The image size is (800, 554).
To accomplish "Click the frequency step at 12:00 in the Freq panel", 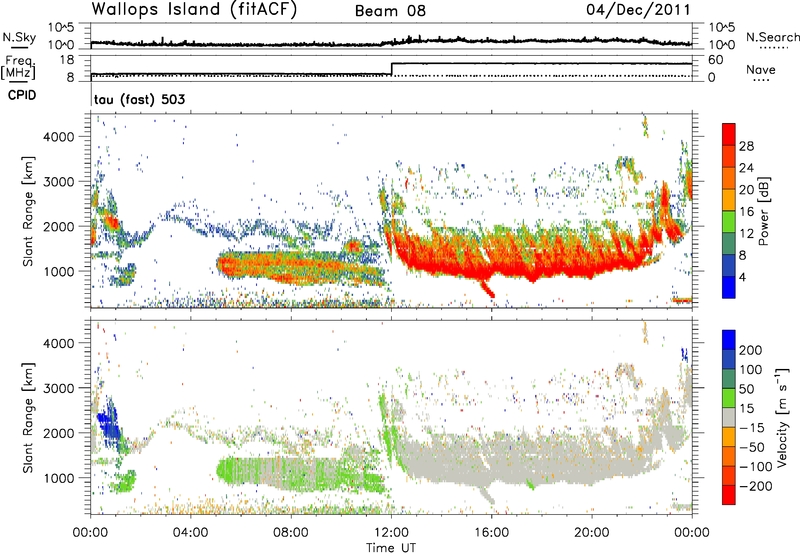I will (391, 69).
